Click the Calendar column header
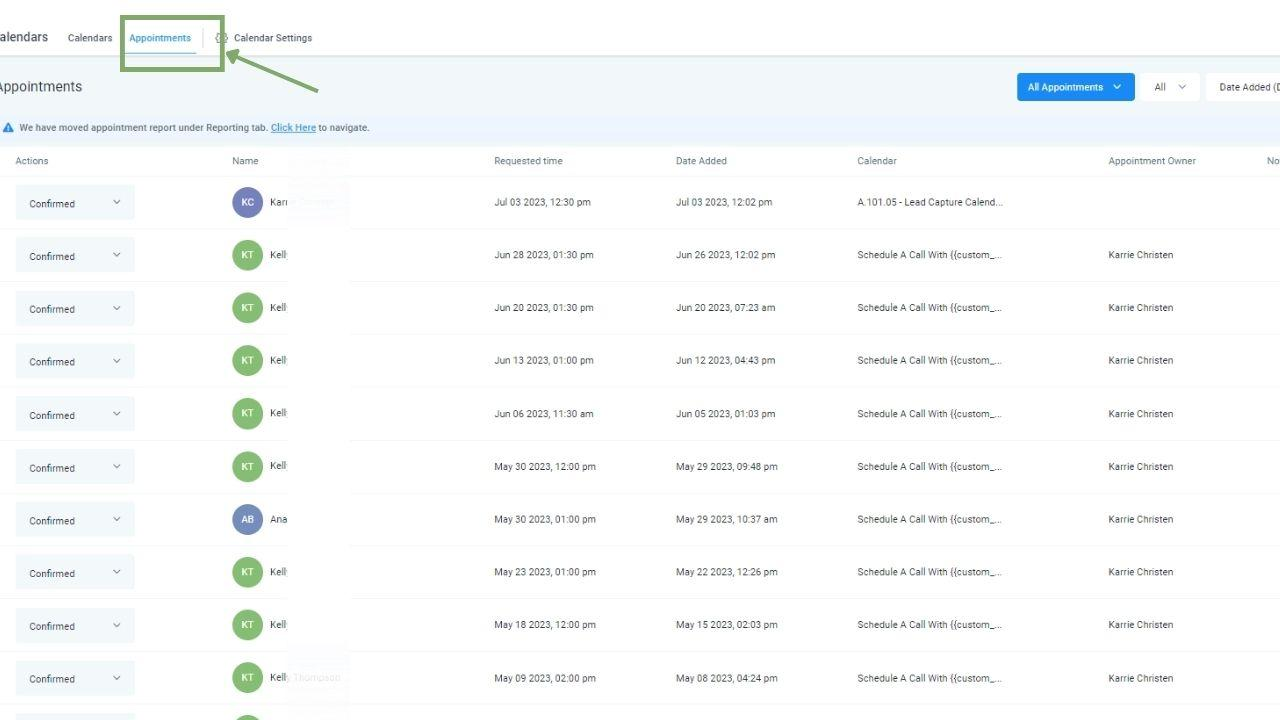This screenshot has height=720, width=1280. (877, 161)
